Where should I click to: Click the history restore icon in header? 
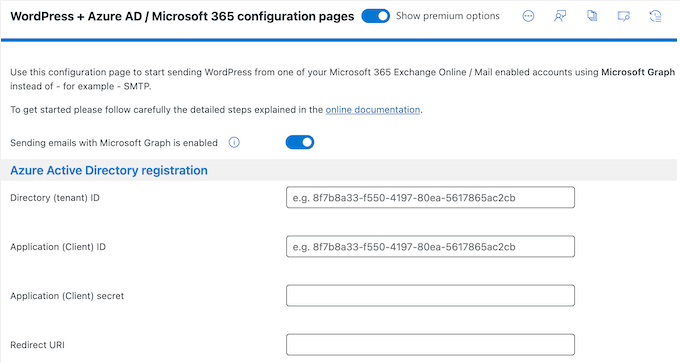point(655,16)
